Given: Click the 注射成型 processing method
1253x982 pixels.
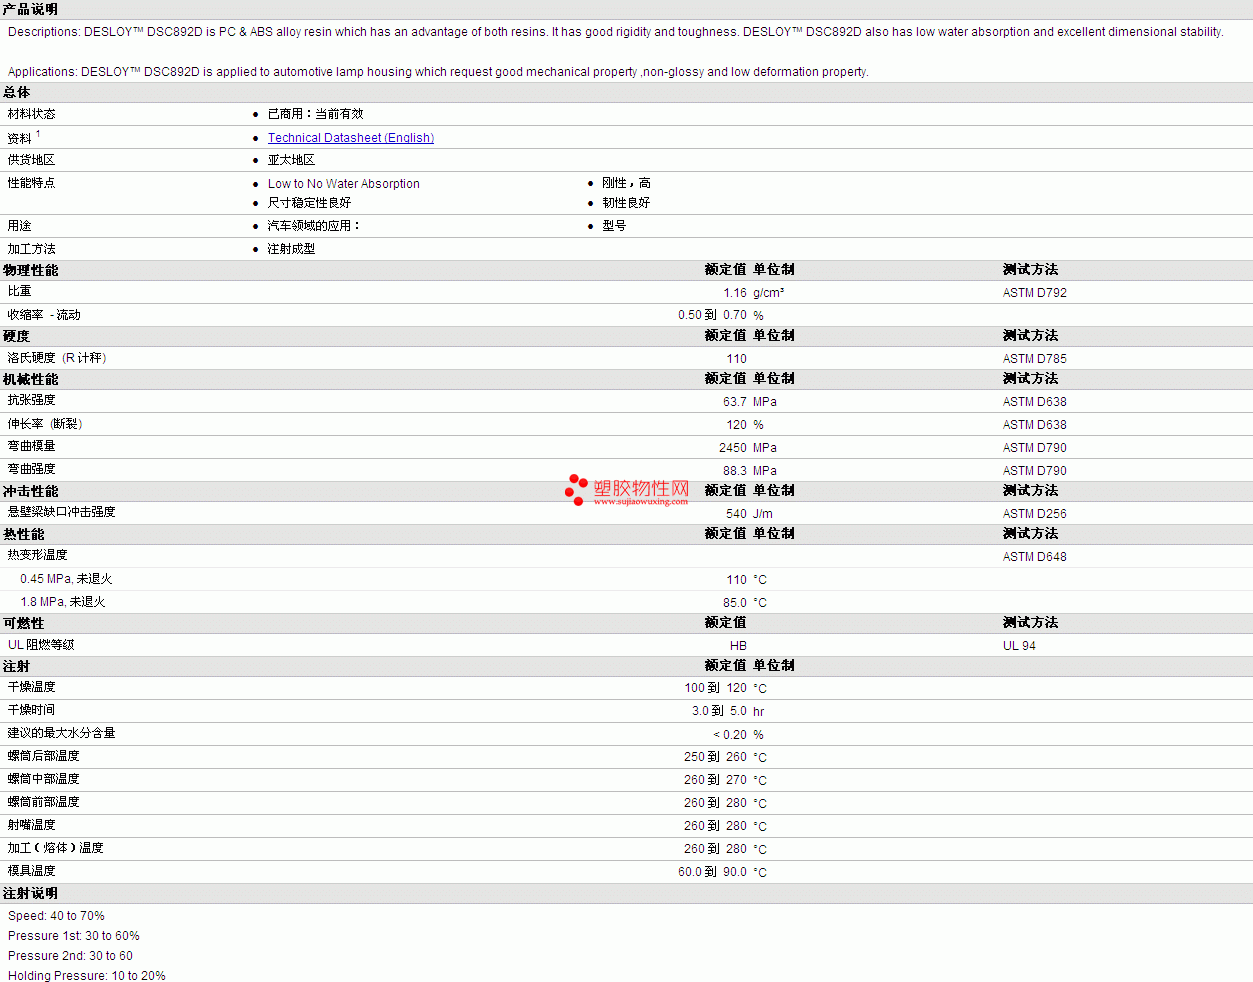Looking at the screenshot, I should (291, 249).
